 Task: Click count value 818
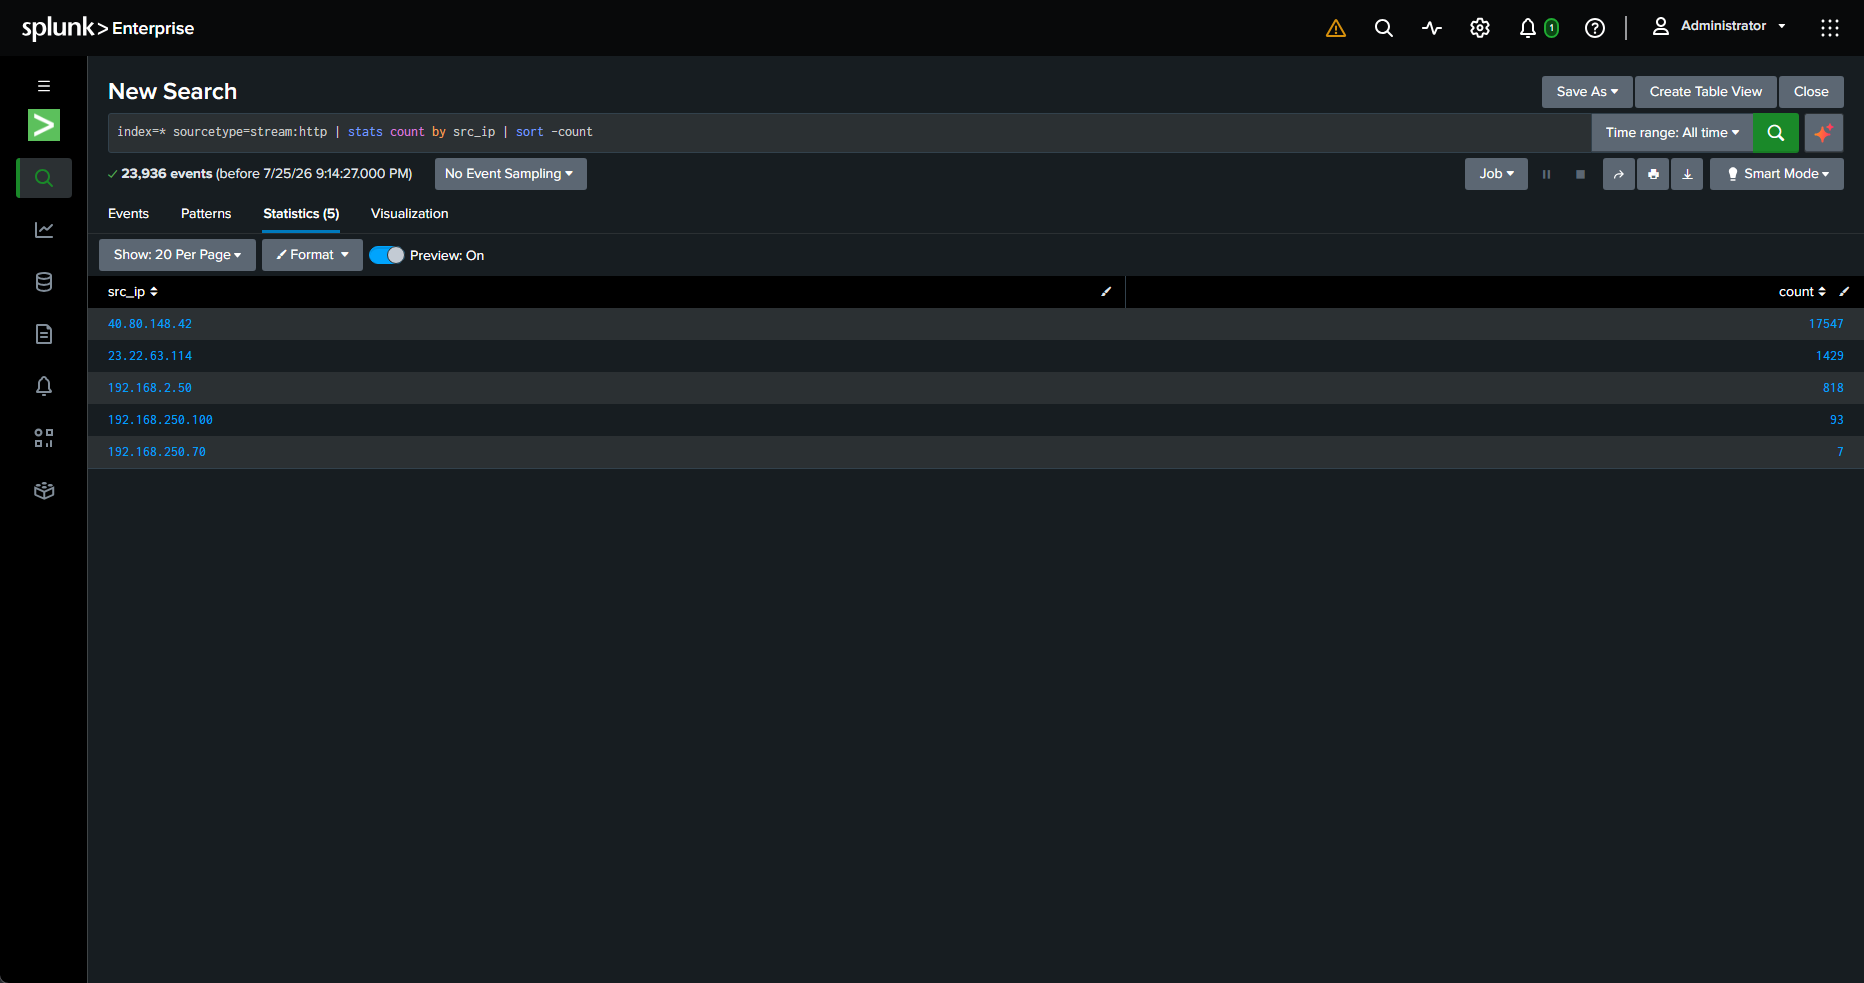point(1833,388)
